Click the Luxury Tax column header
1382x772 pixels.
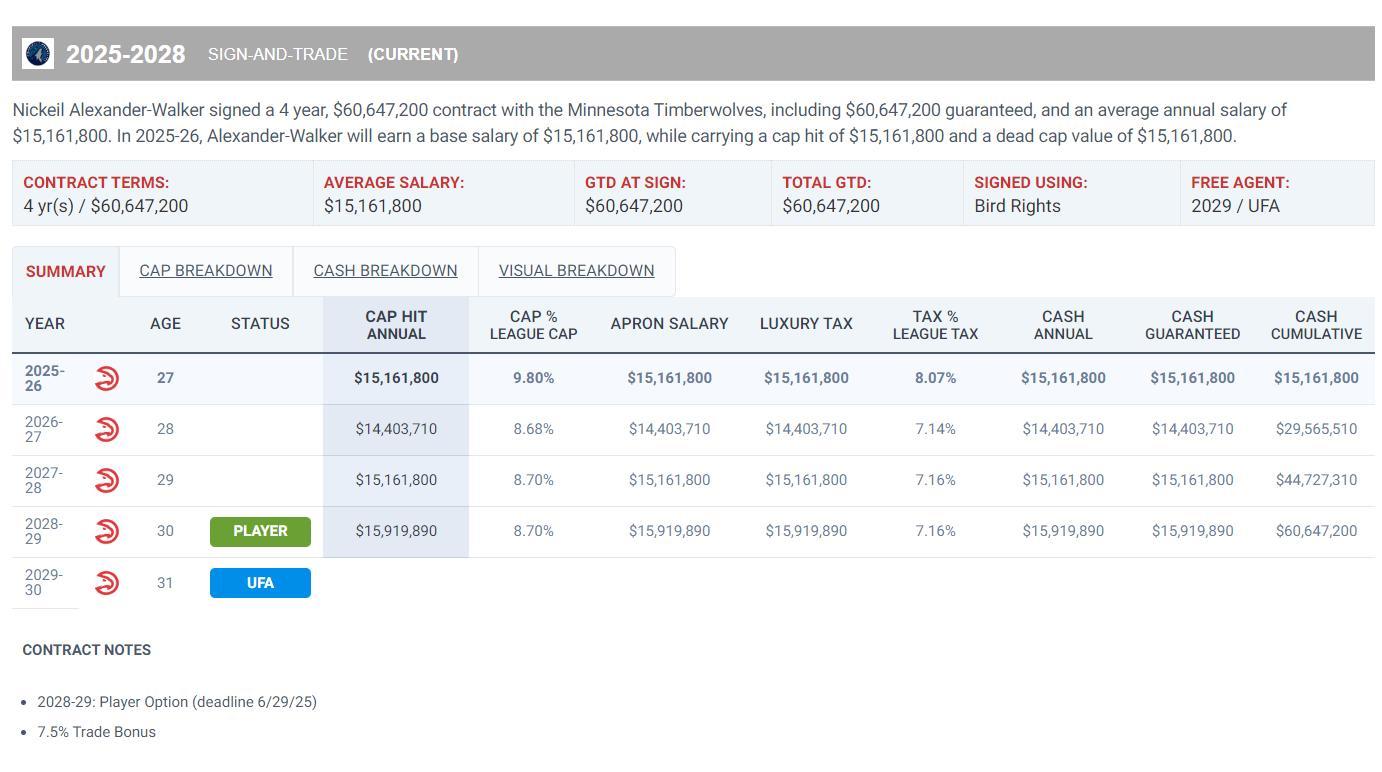click(806, 324)
